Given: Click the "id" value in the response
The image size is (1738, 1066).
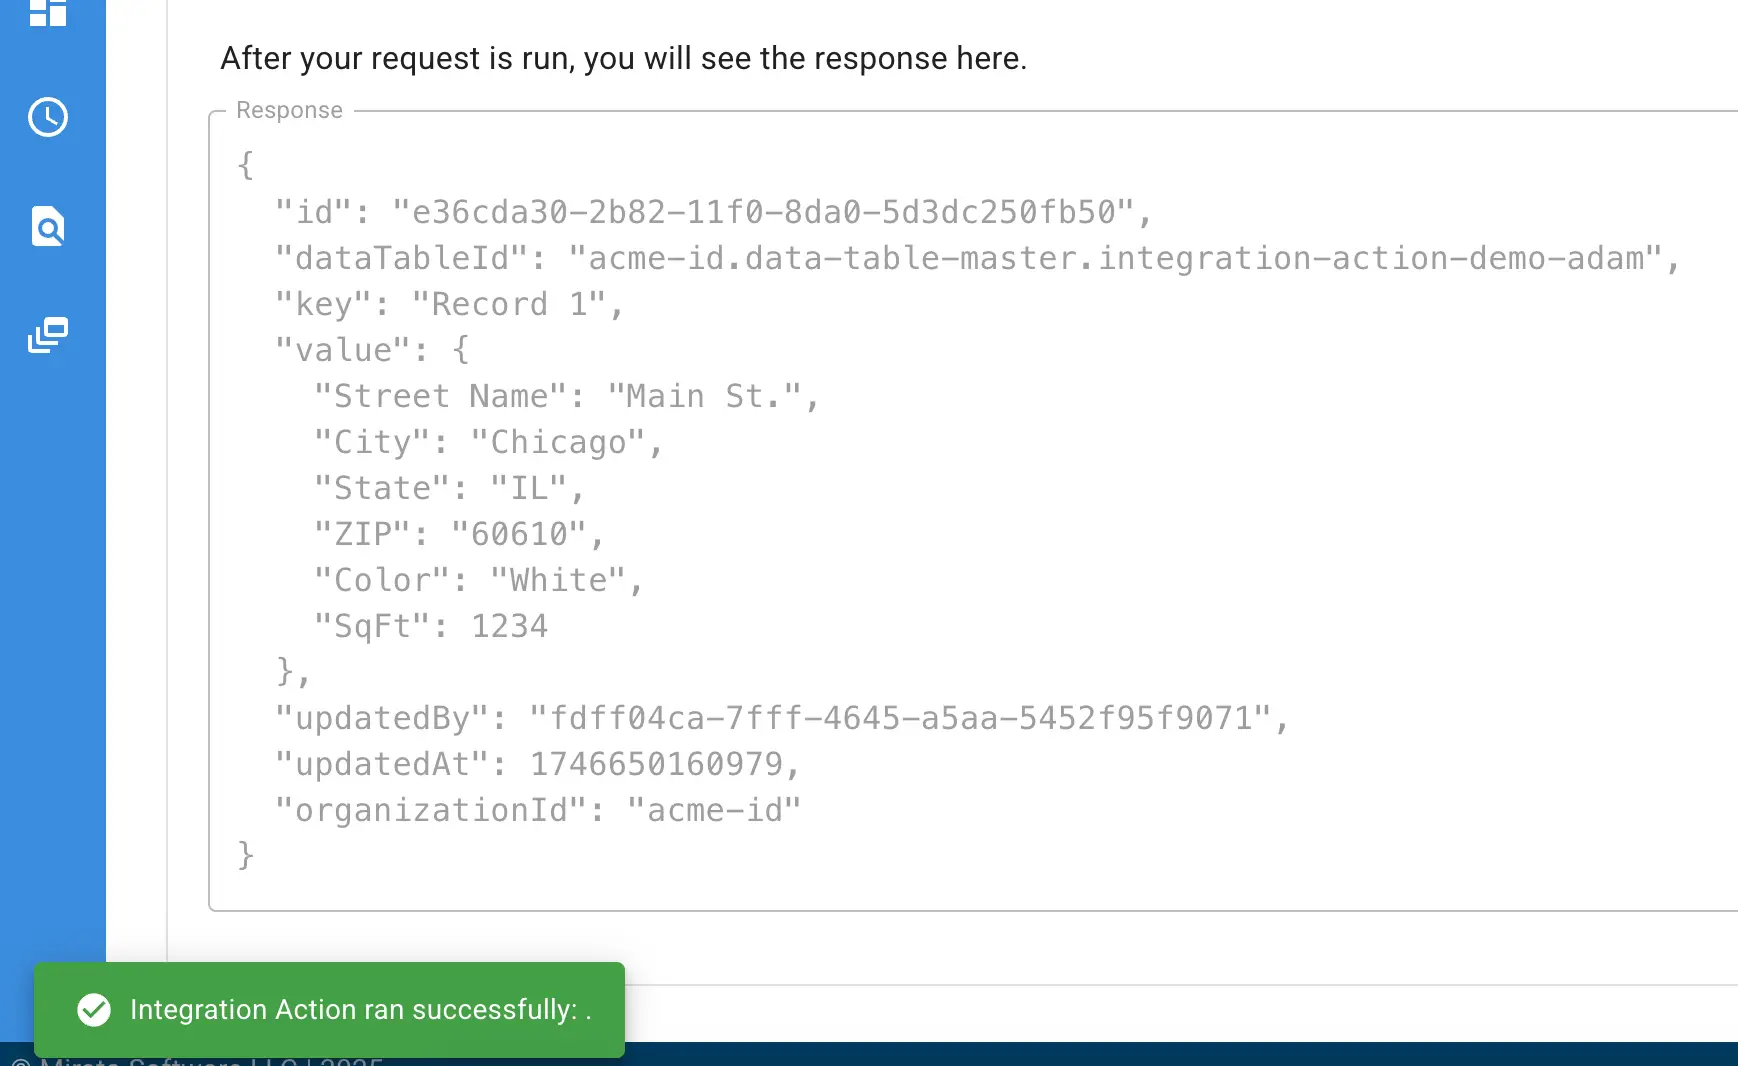Looking at the screenshot, I should (763, 212).
